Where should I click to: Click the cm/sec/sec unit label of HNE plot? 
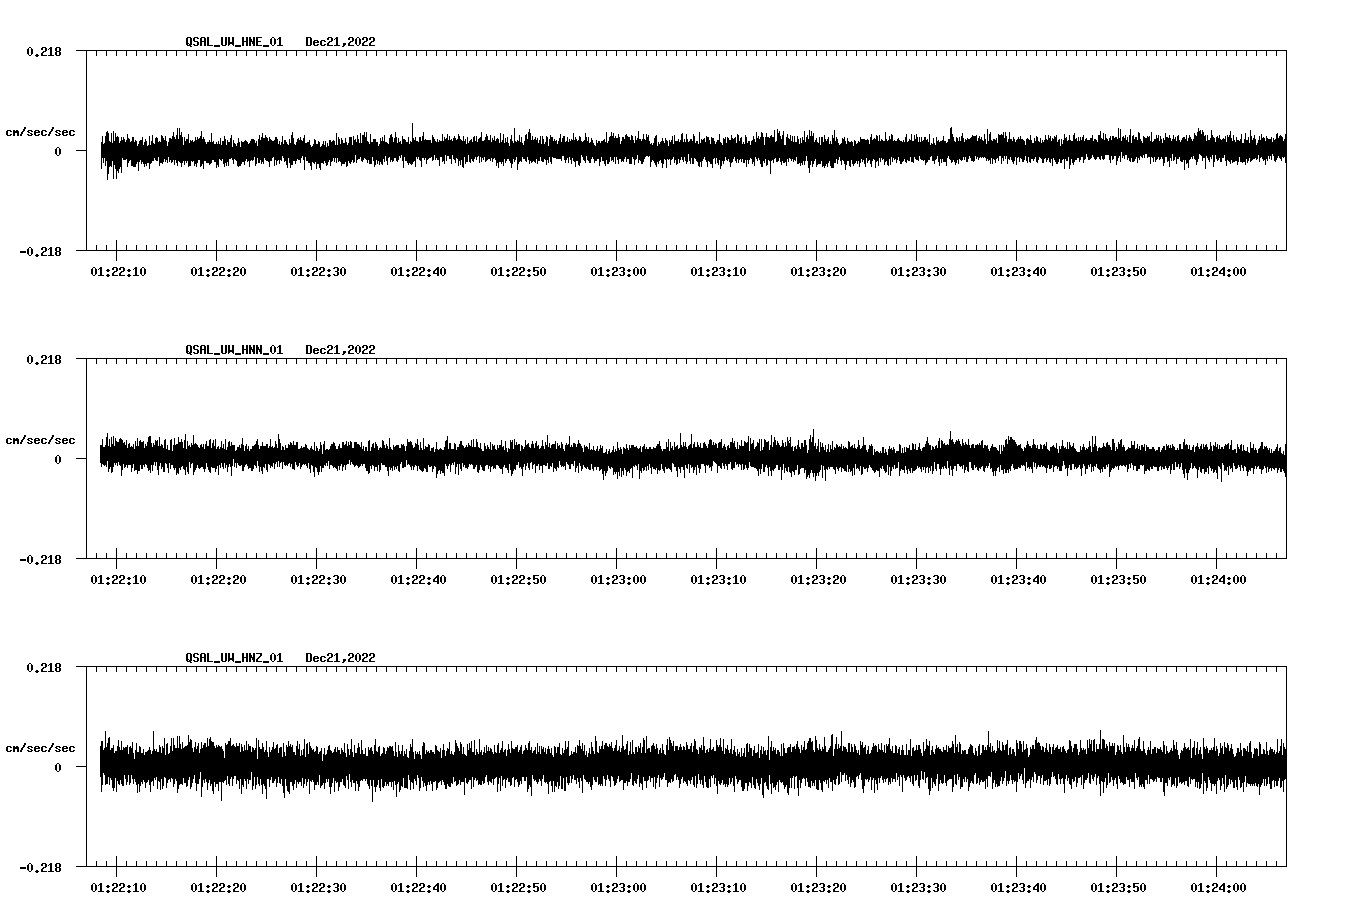click(40, 132)
